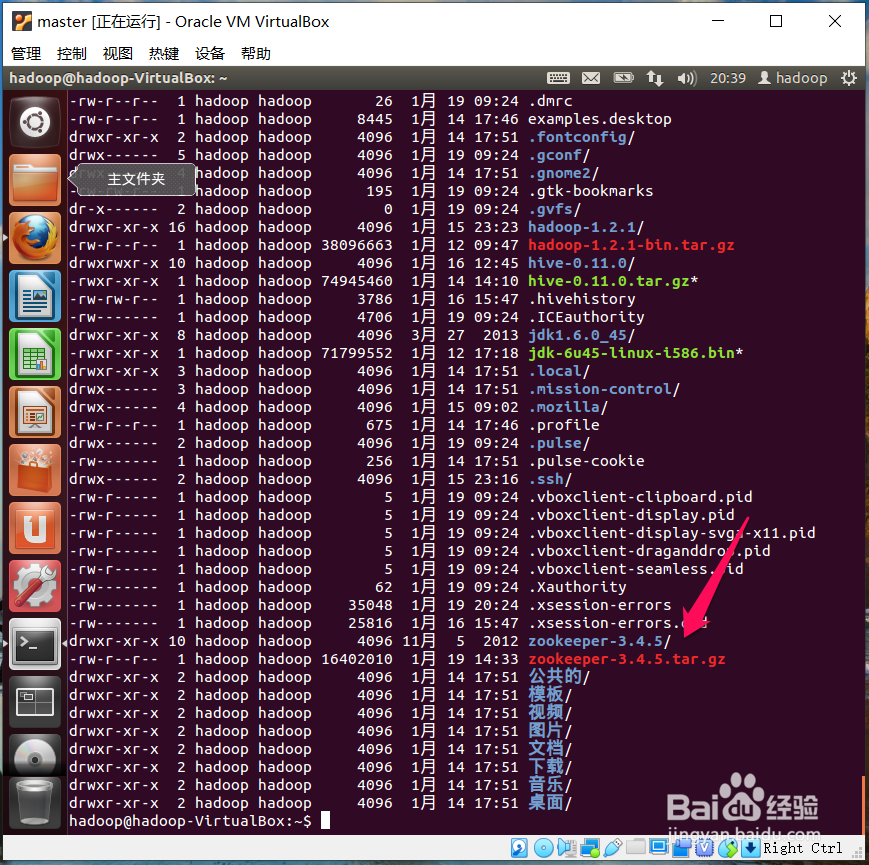
Task: Open the 控制 menu
Action: coord(72,54)
